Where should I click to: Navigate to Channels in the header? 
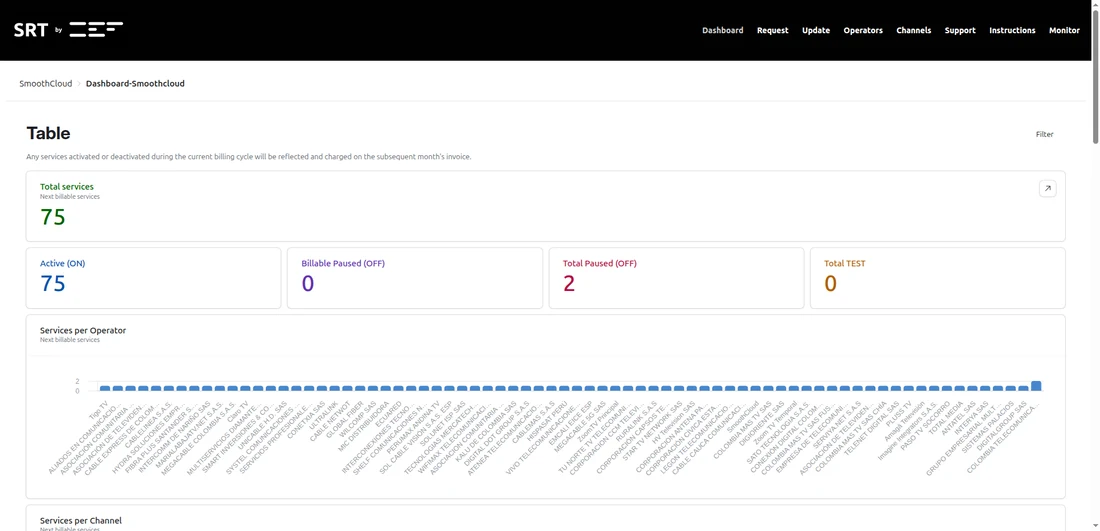pyautogui.click(x=913, y=30)
